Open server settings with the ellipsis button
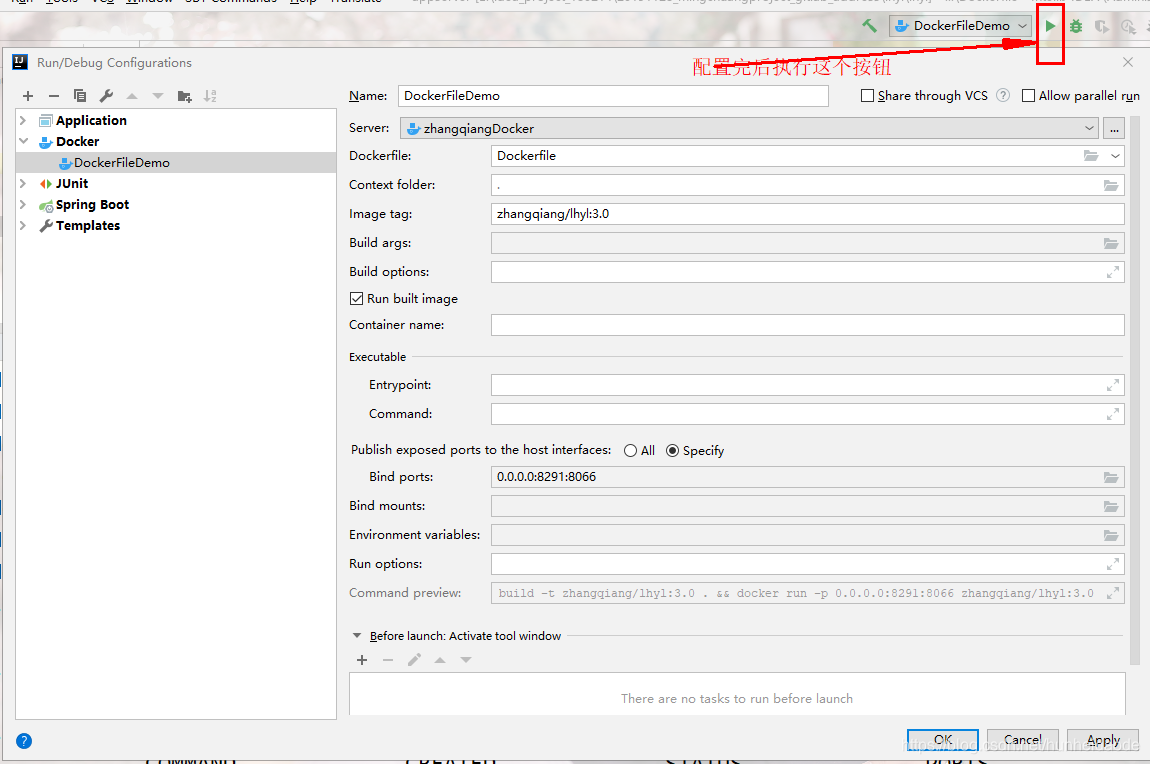The height and width of the screenshot is (764, 1150). [1114, 129]
